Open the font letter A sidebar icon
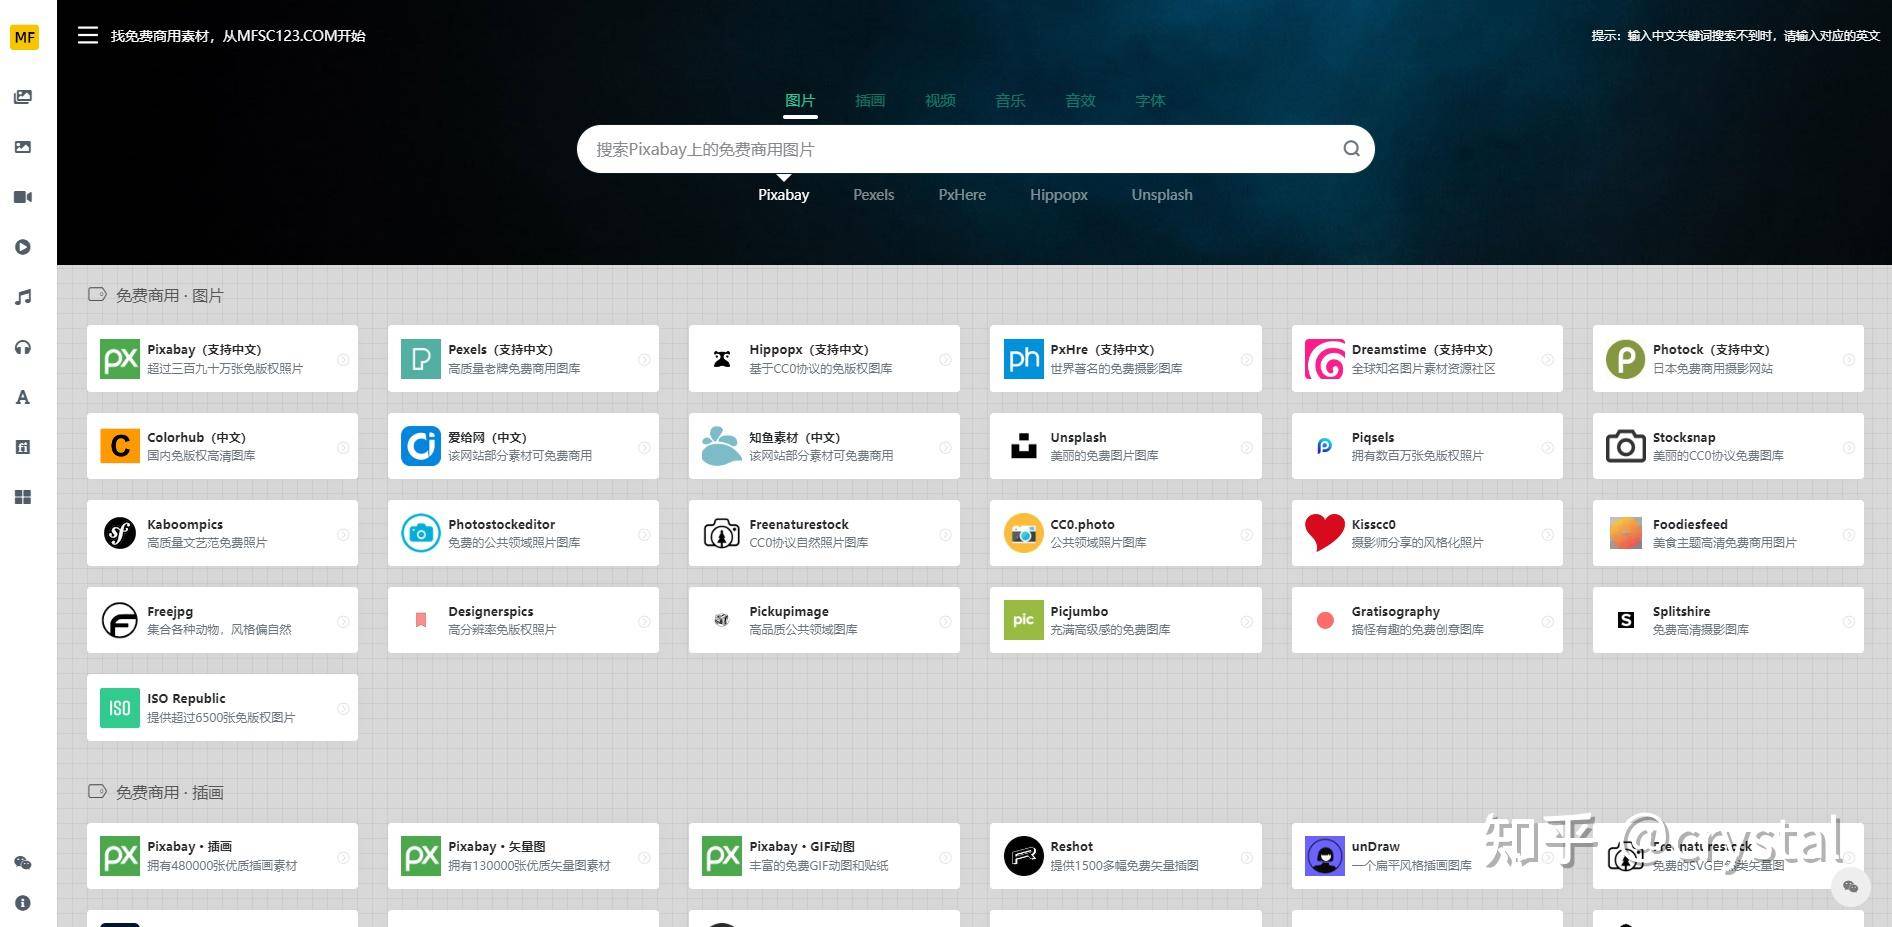The image size is (1892, 927). pos(23,397)
